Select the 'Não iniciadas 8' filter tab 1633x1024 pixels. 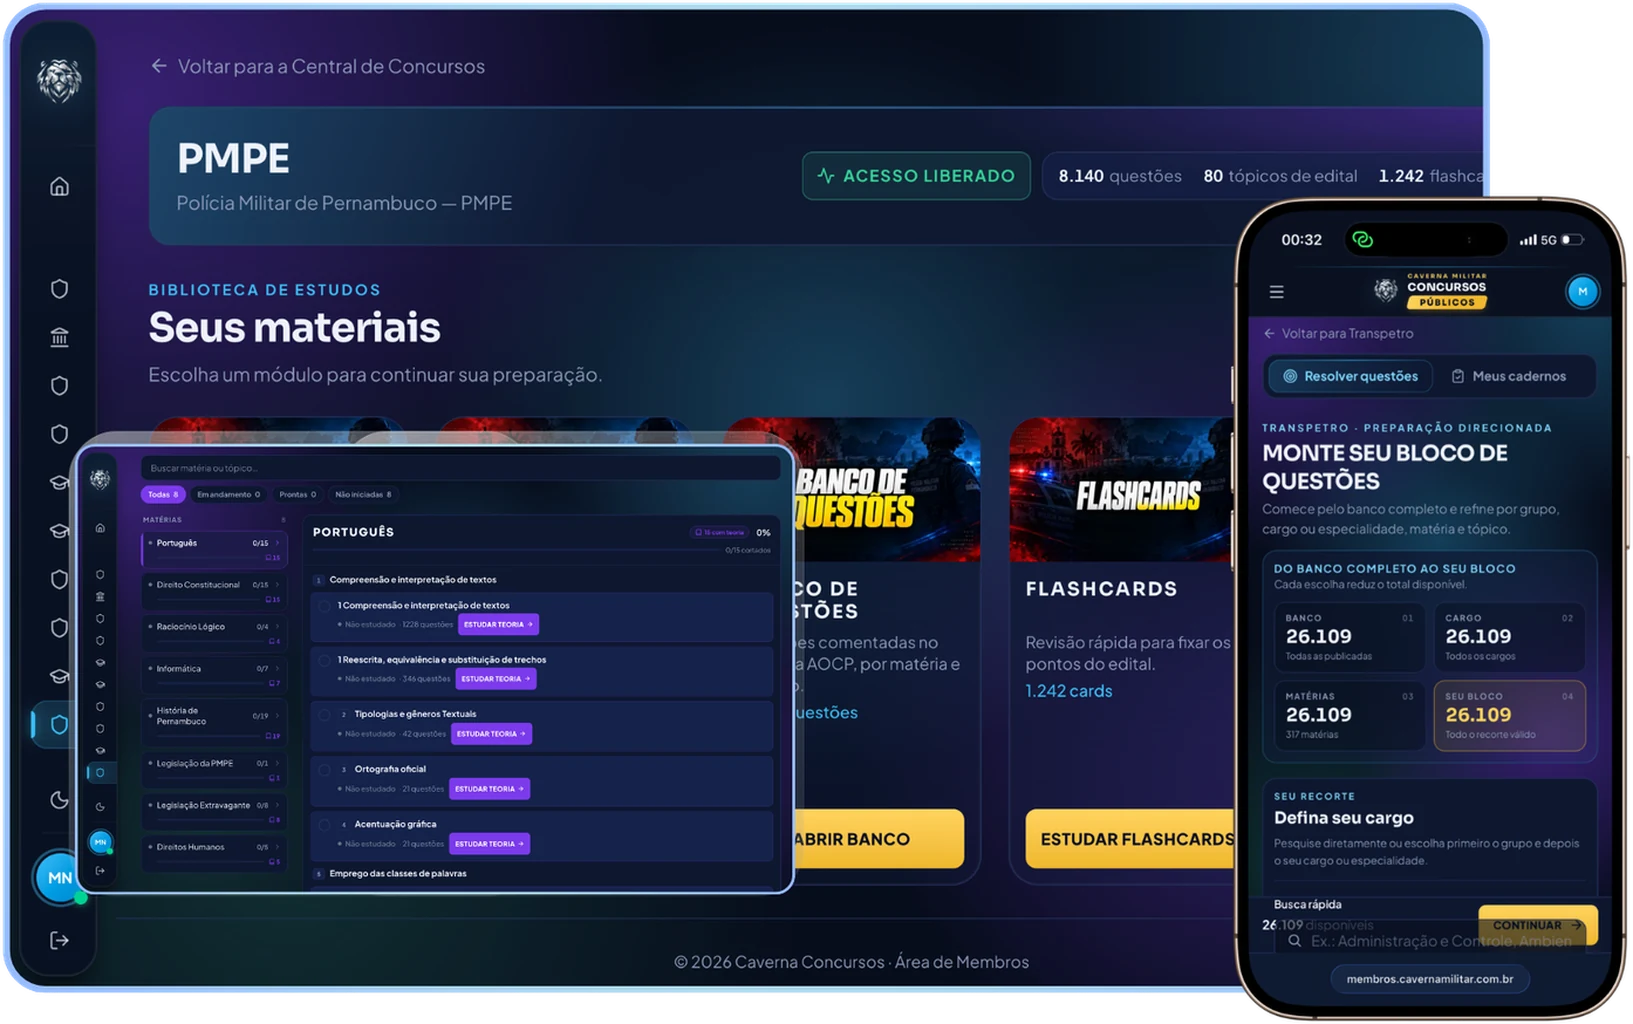point(363,495)
